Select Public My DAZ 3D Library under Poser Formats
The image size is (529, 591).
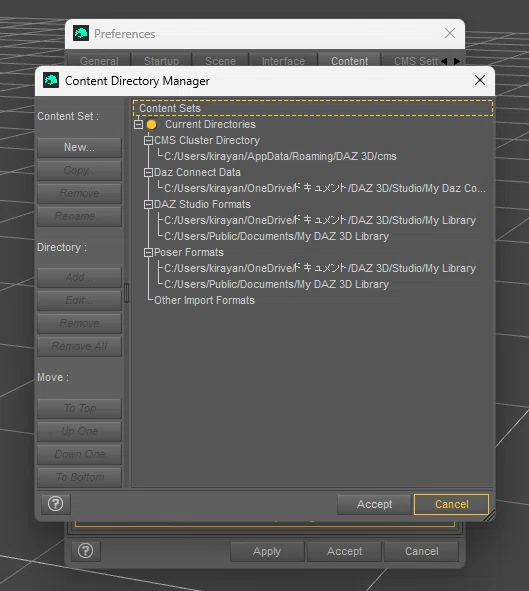coord(277,284)
